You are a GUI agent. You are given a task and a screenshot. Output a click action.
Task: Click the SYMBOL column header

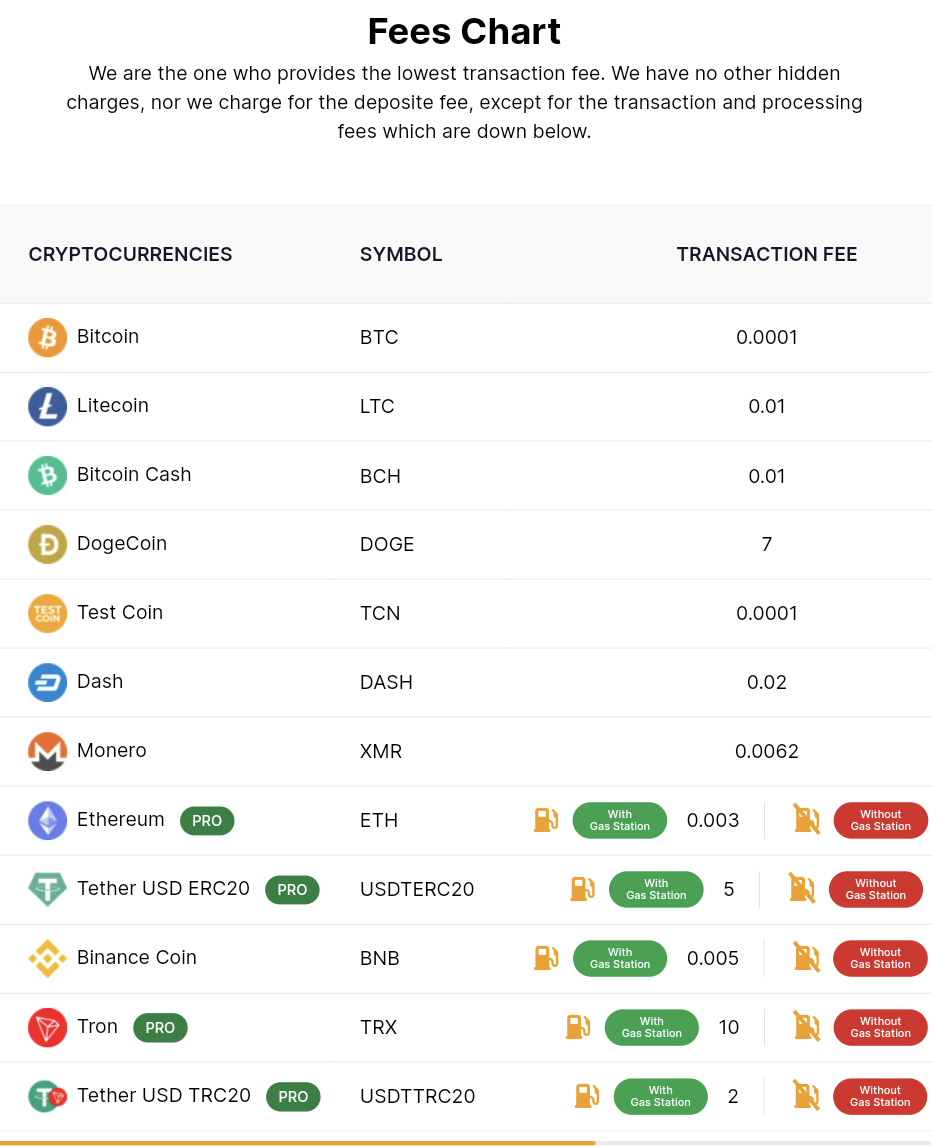(x=400, y=255)
